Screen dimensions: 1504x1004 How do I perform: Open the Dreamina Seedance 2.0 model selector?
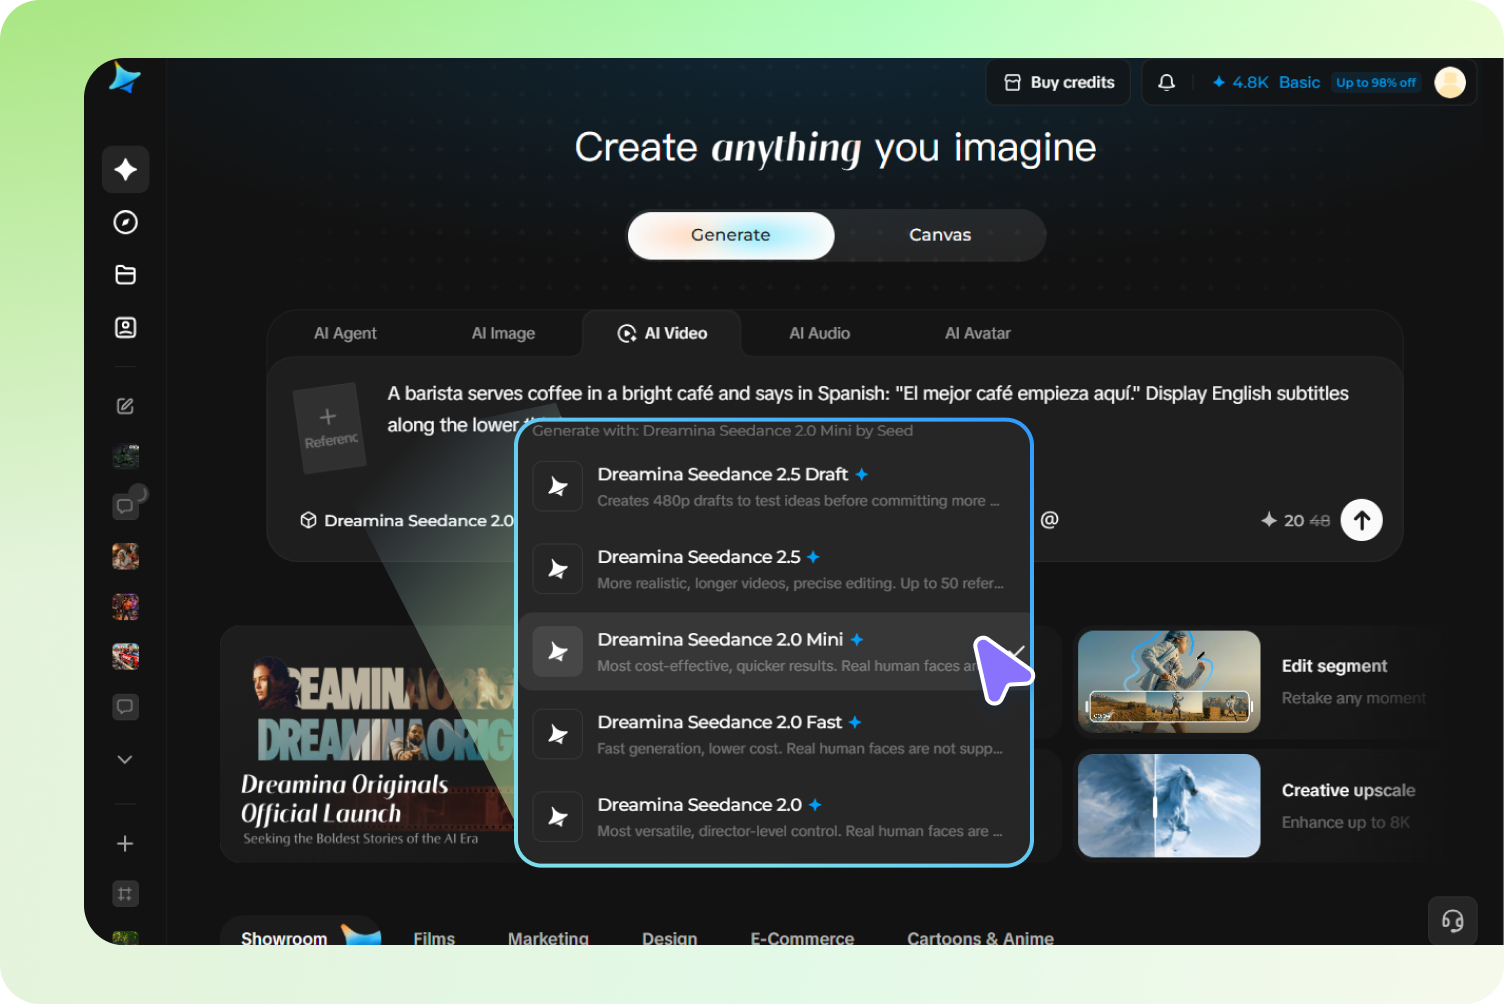(407, 520)
